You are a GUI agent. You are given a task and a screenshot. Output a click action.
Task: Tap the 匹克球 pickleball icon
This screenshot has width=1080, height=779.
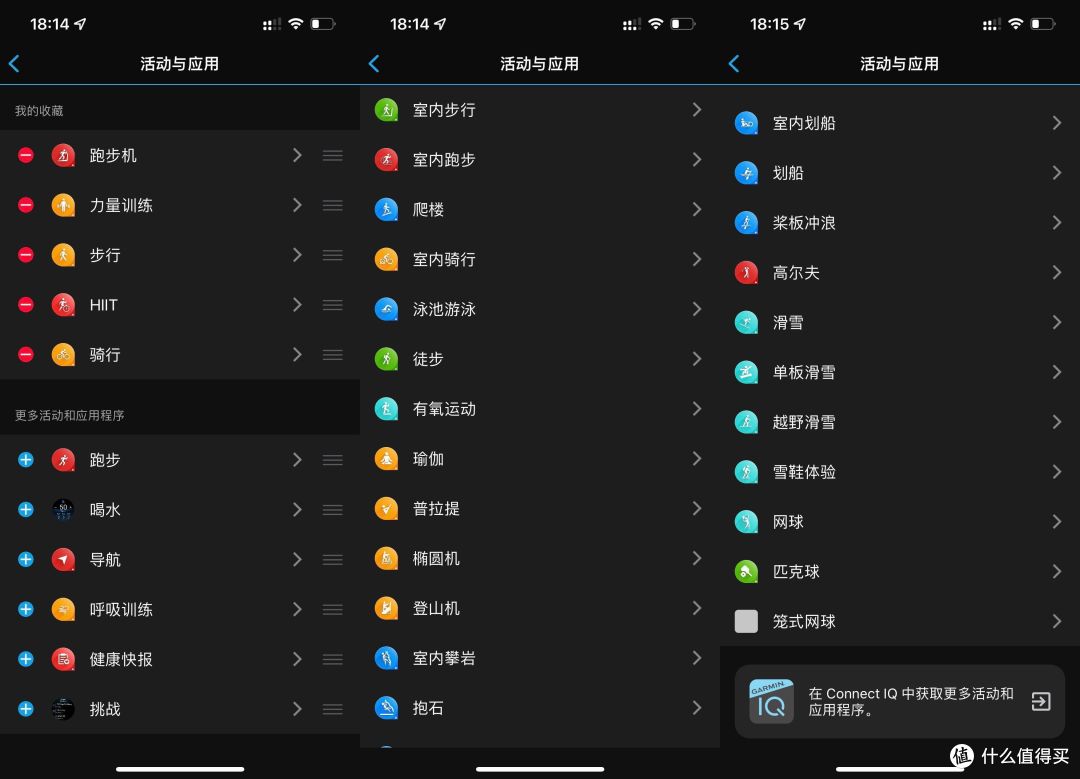coord(747,572)
